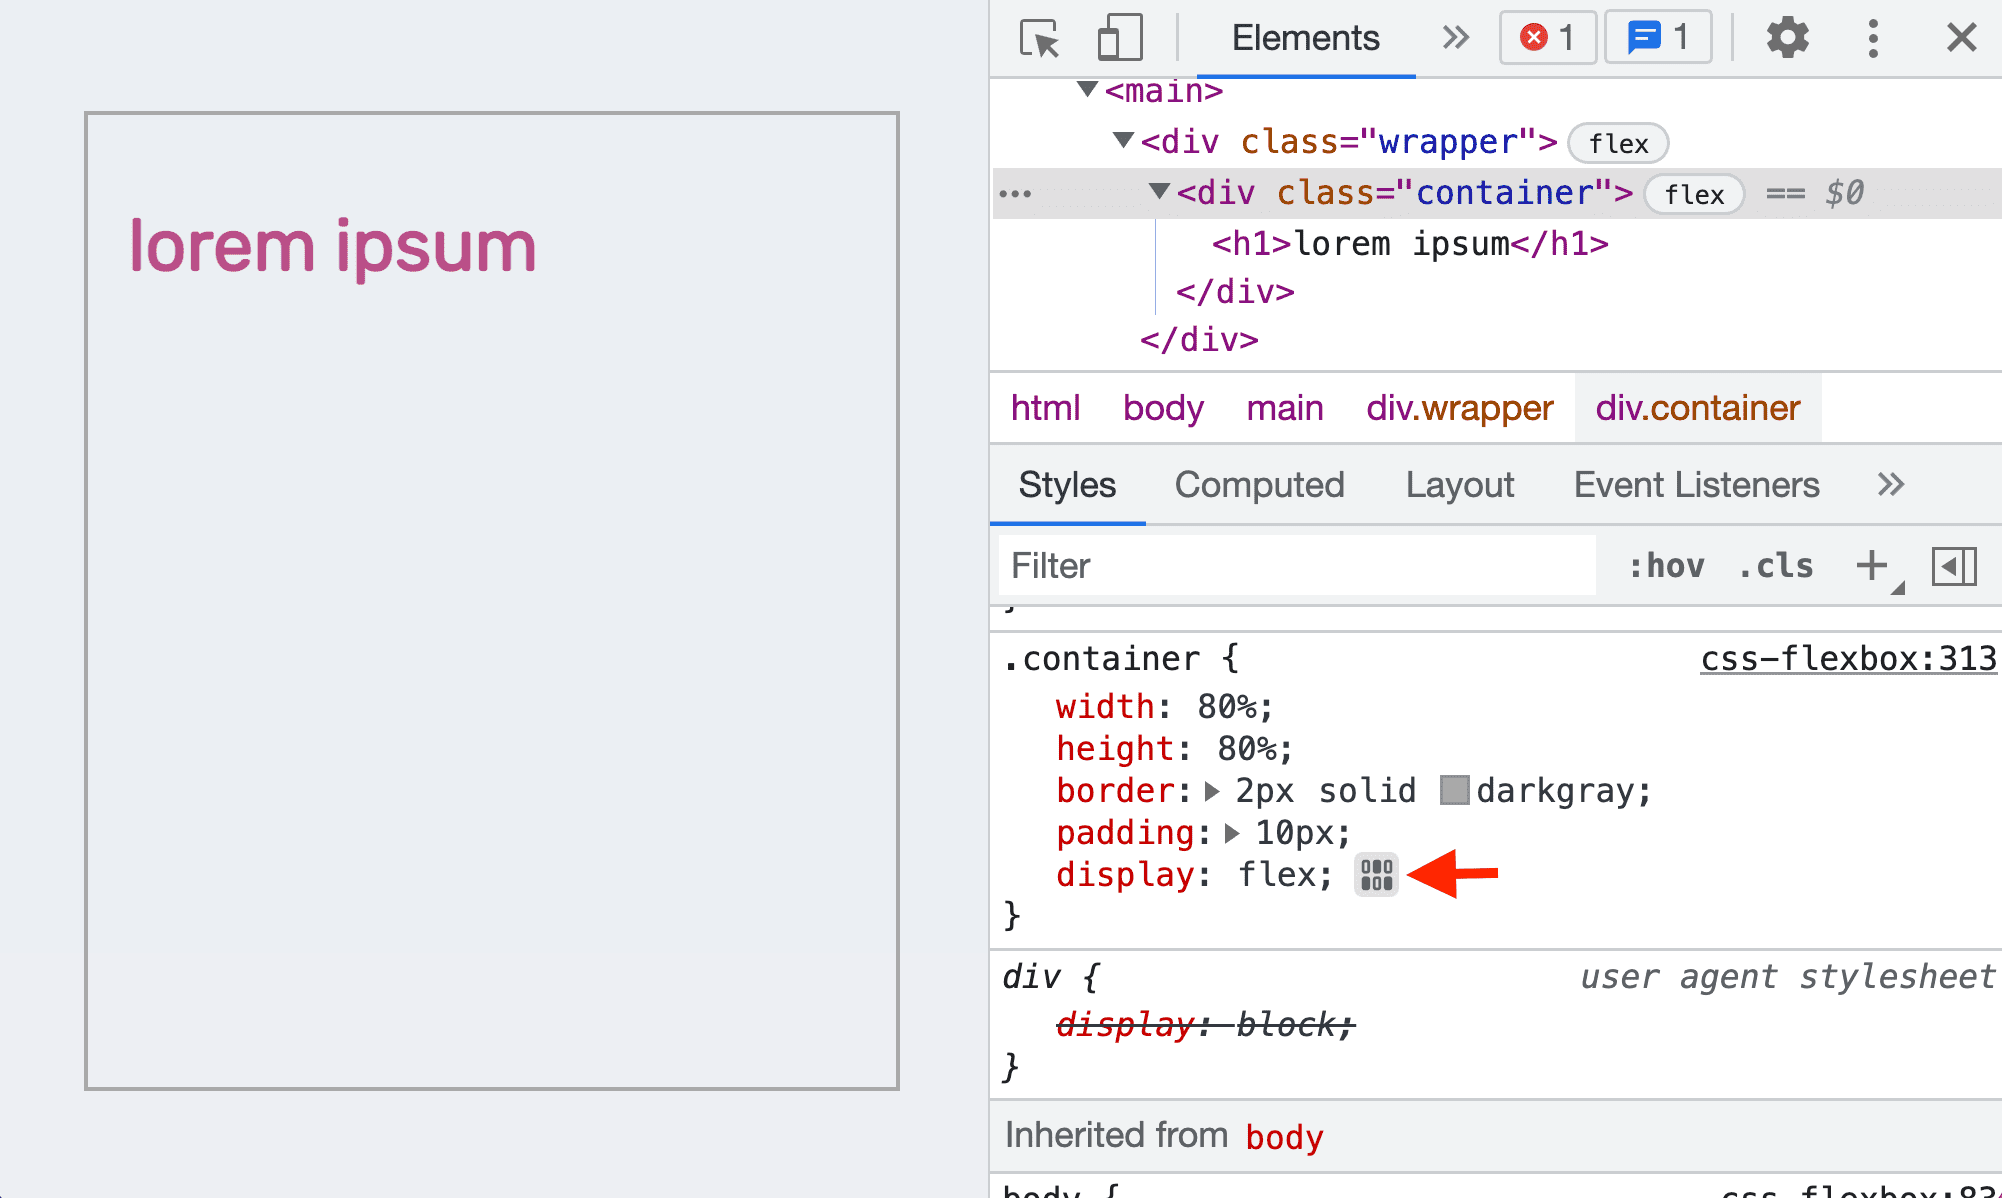Click the settings gear icon in DevTools
Image resolution: width=2002 pixels, height=1198 pixels.
point(1787,37)
